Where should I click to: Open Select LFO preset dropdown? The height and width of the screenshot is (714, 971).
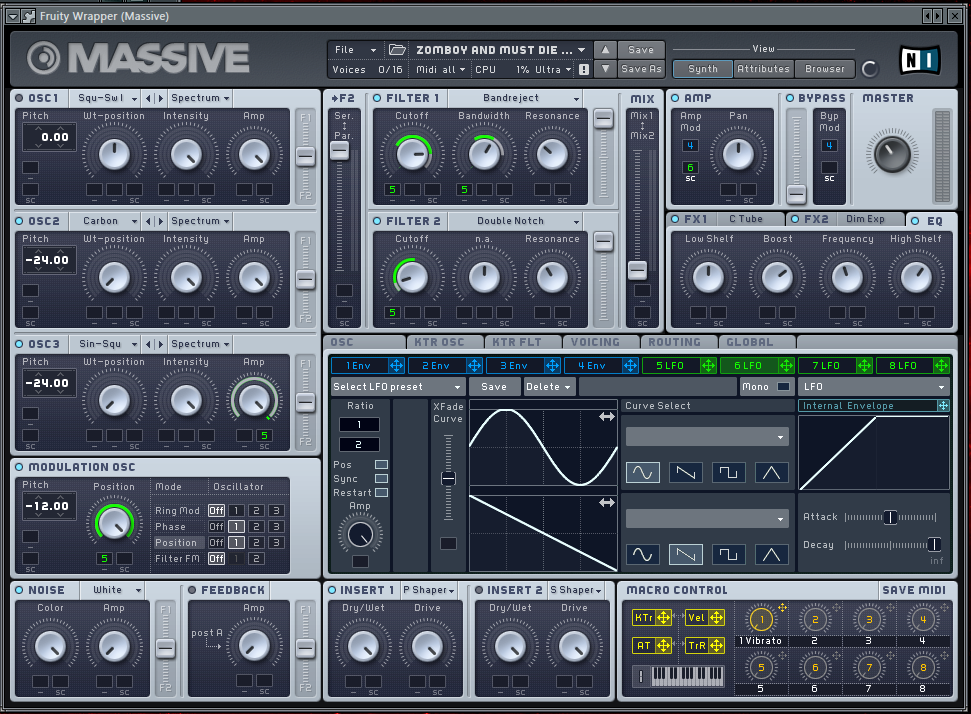[398, 386]
